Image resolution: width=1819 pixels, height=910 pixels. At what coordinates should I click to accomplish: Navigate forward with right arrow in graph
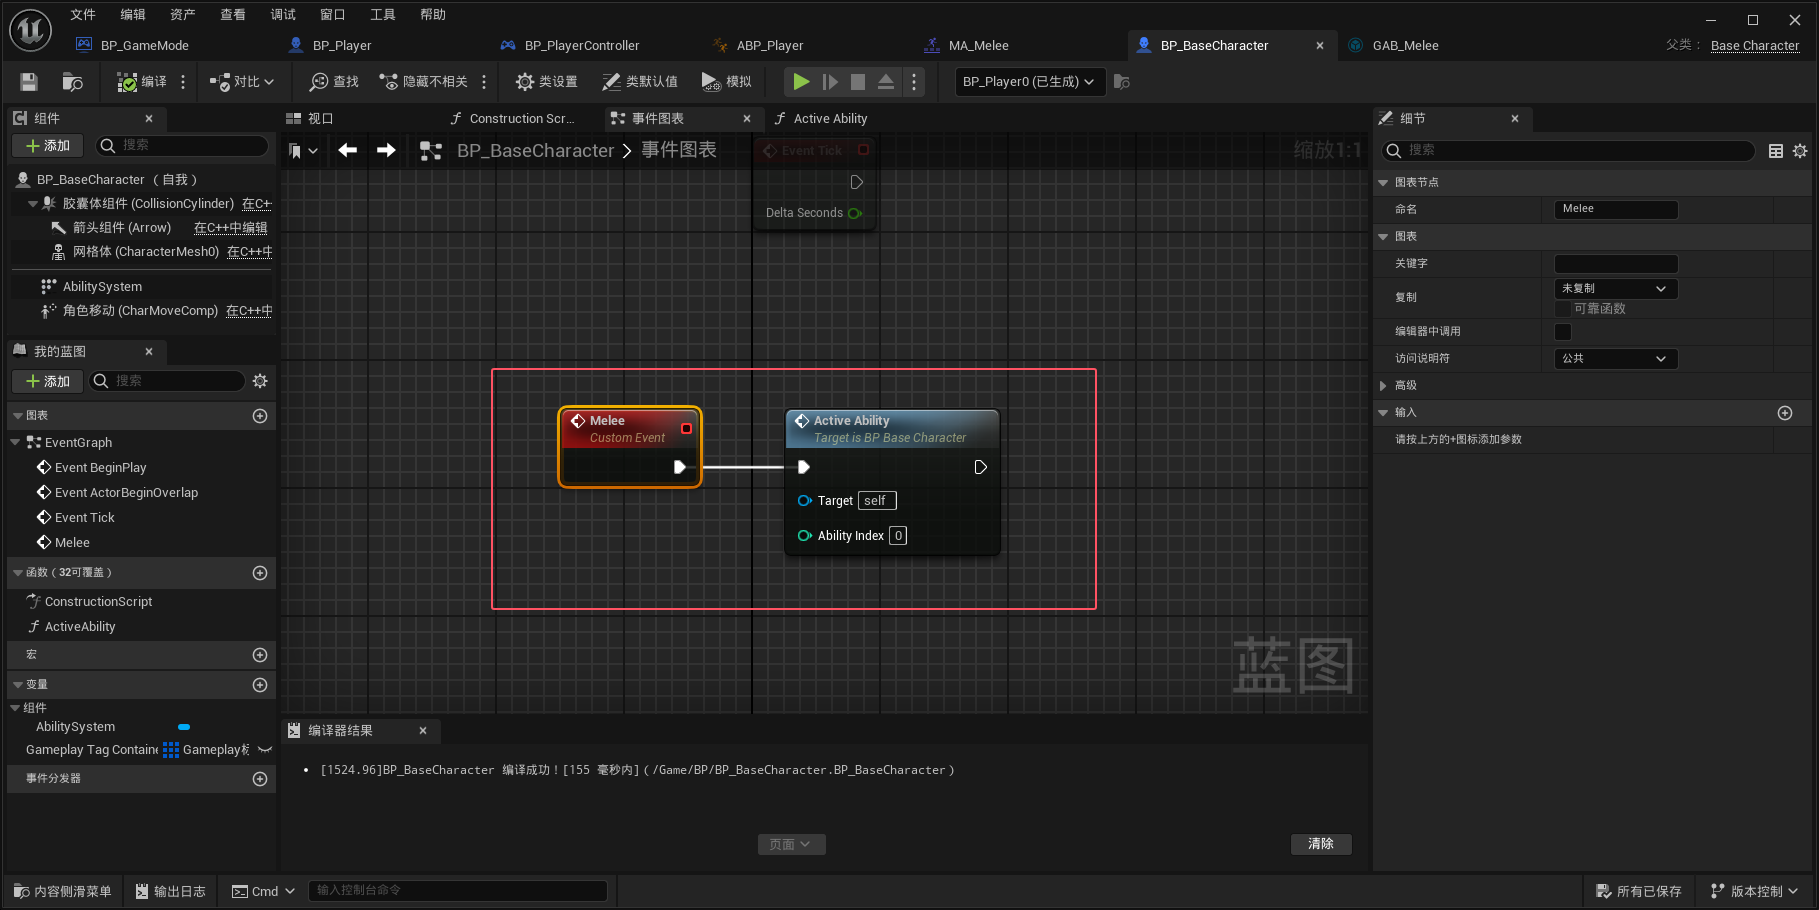click(386, 150)
